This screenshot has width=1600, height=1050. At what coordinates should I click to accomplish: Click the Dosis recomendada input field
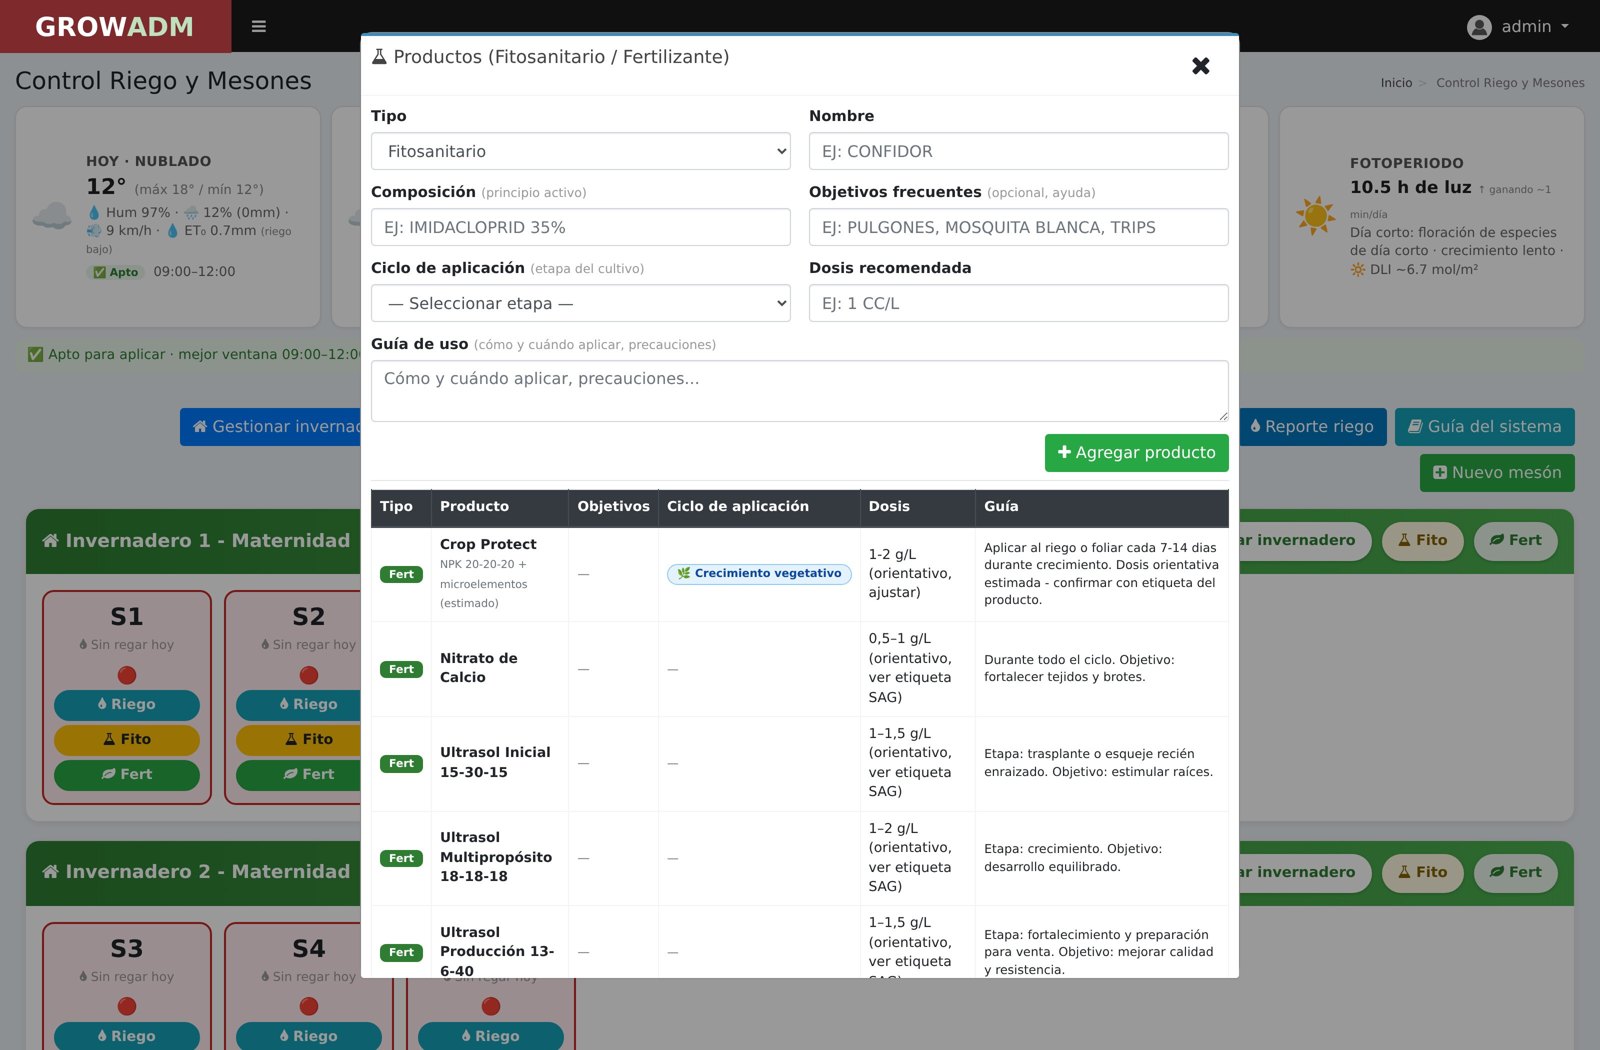pos(1019,303)
